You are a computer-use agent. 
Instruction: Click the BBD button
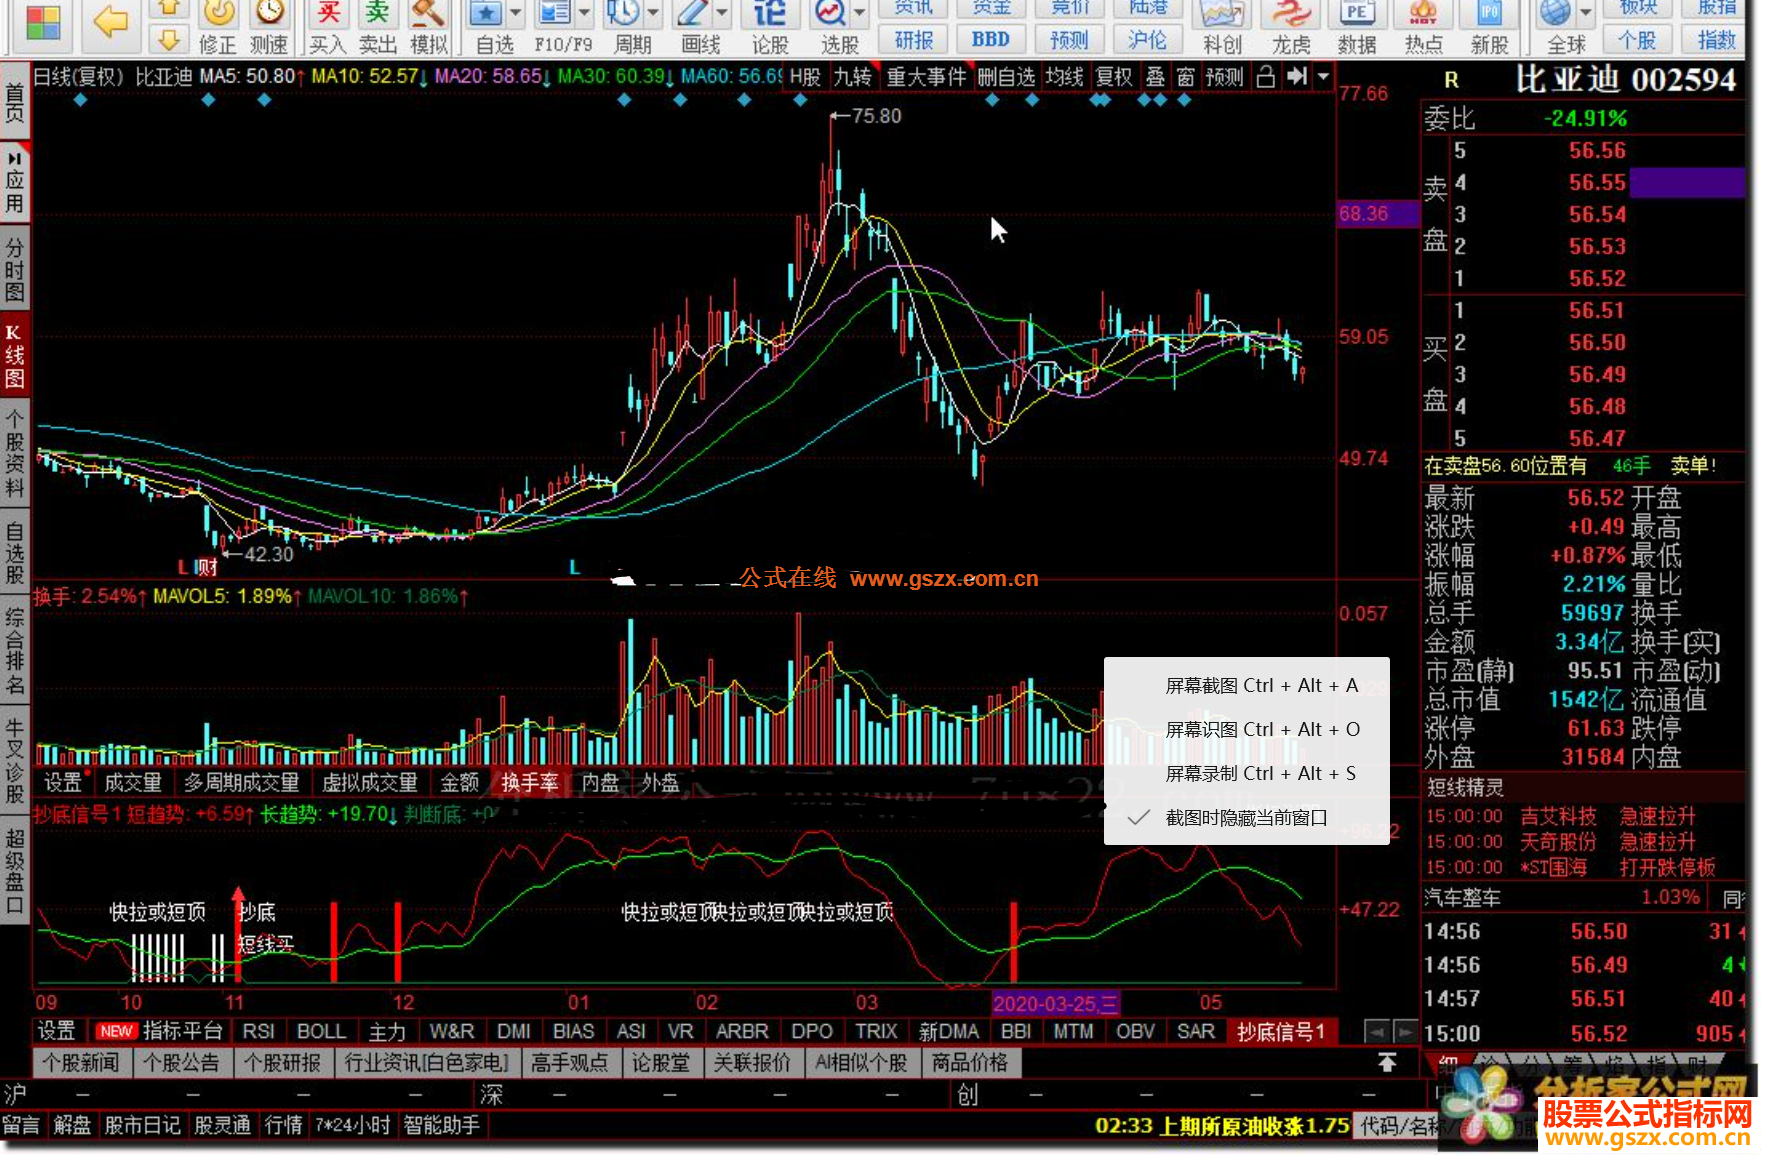[x=991, y=40]
